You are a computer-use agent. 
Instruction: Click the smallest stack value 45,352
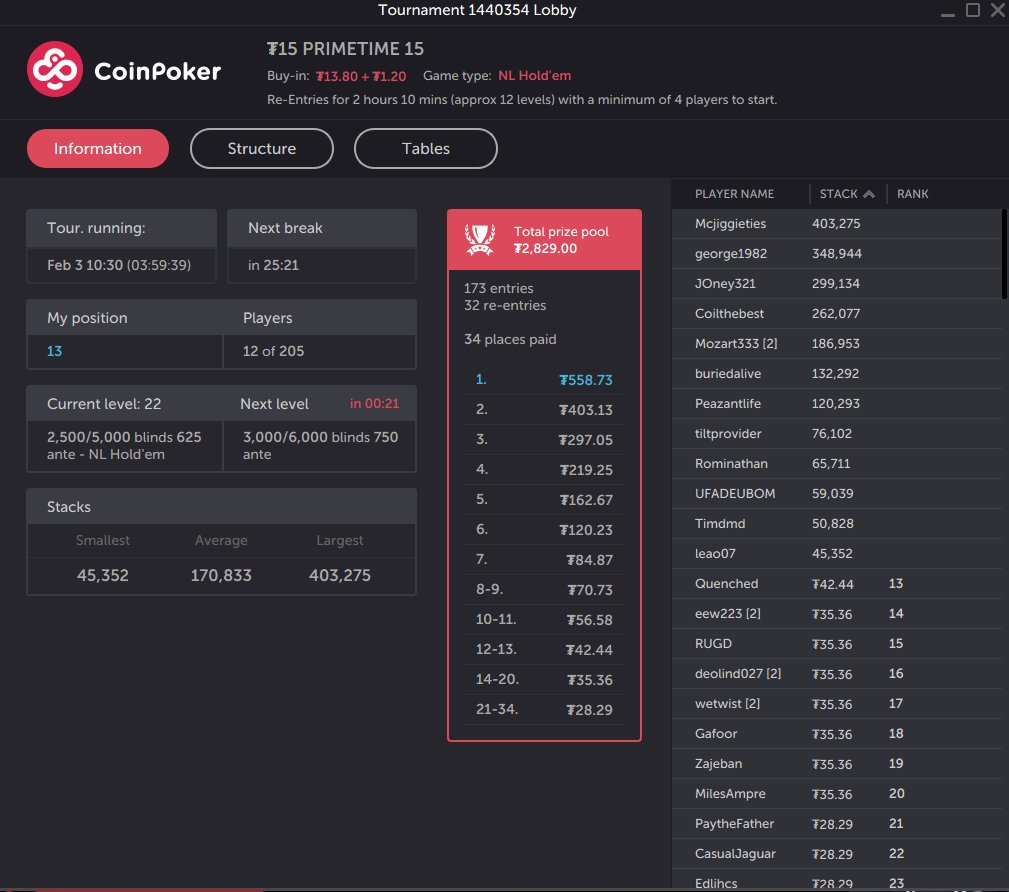[103, 575]
